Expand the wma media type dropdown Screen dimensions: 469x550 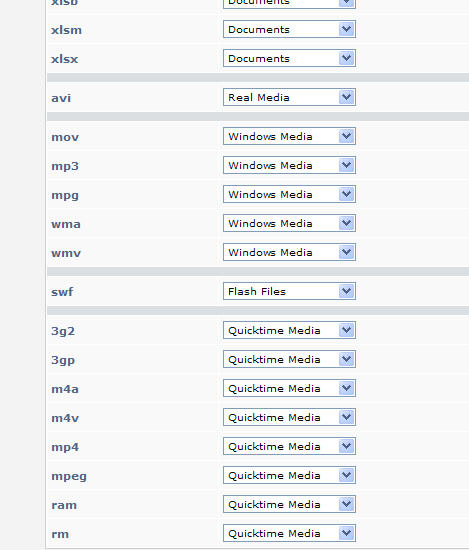point(289,223)
